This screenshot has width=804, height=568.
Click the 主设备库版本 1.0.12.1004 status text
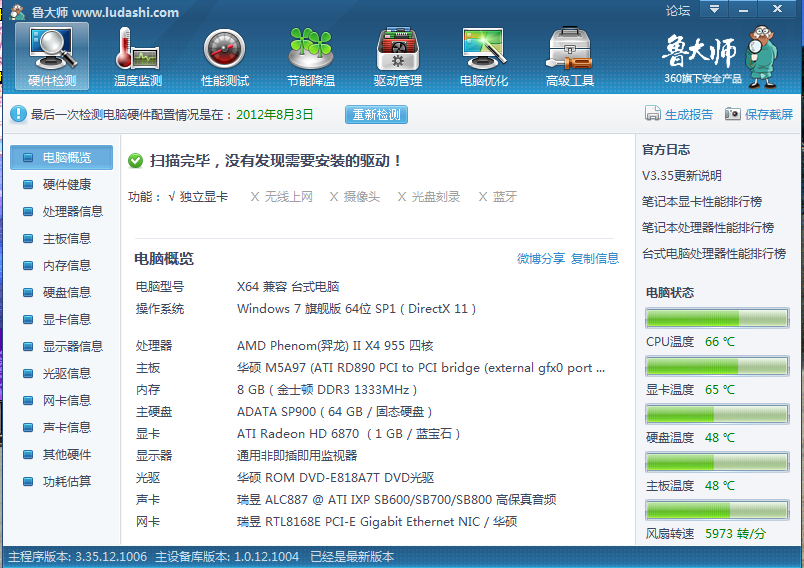(227, 557)
